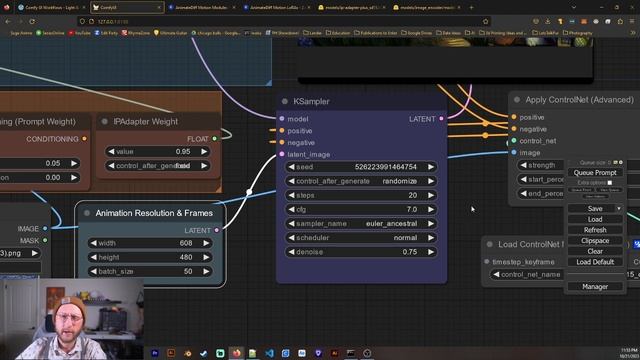Decrease KSampler steps with left arrow

click(291, 195)
